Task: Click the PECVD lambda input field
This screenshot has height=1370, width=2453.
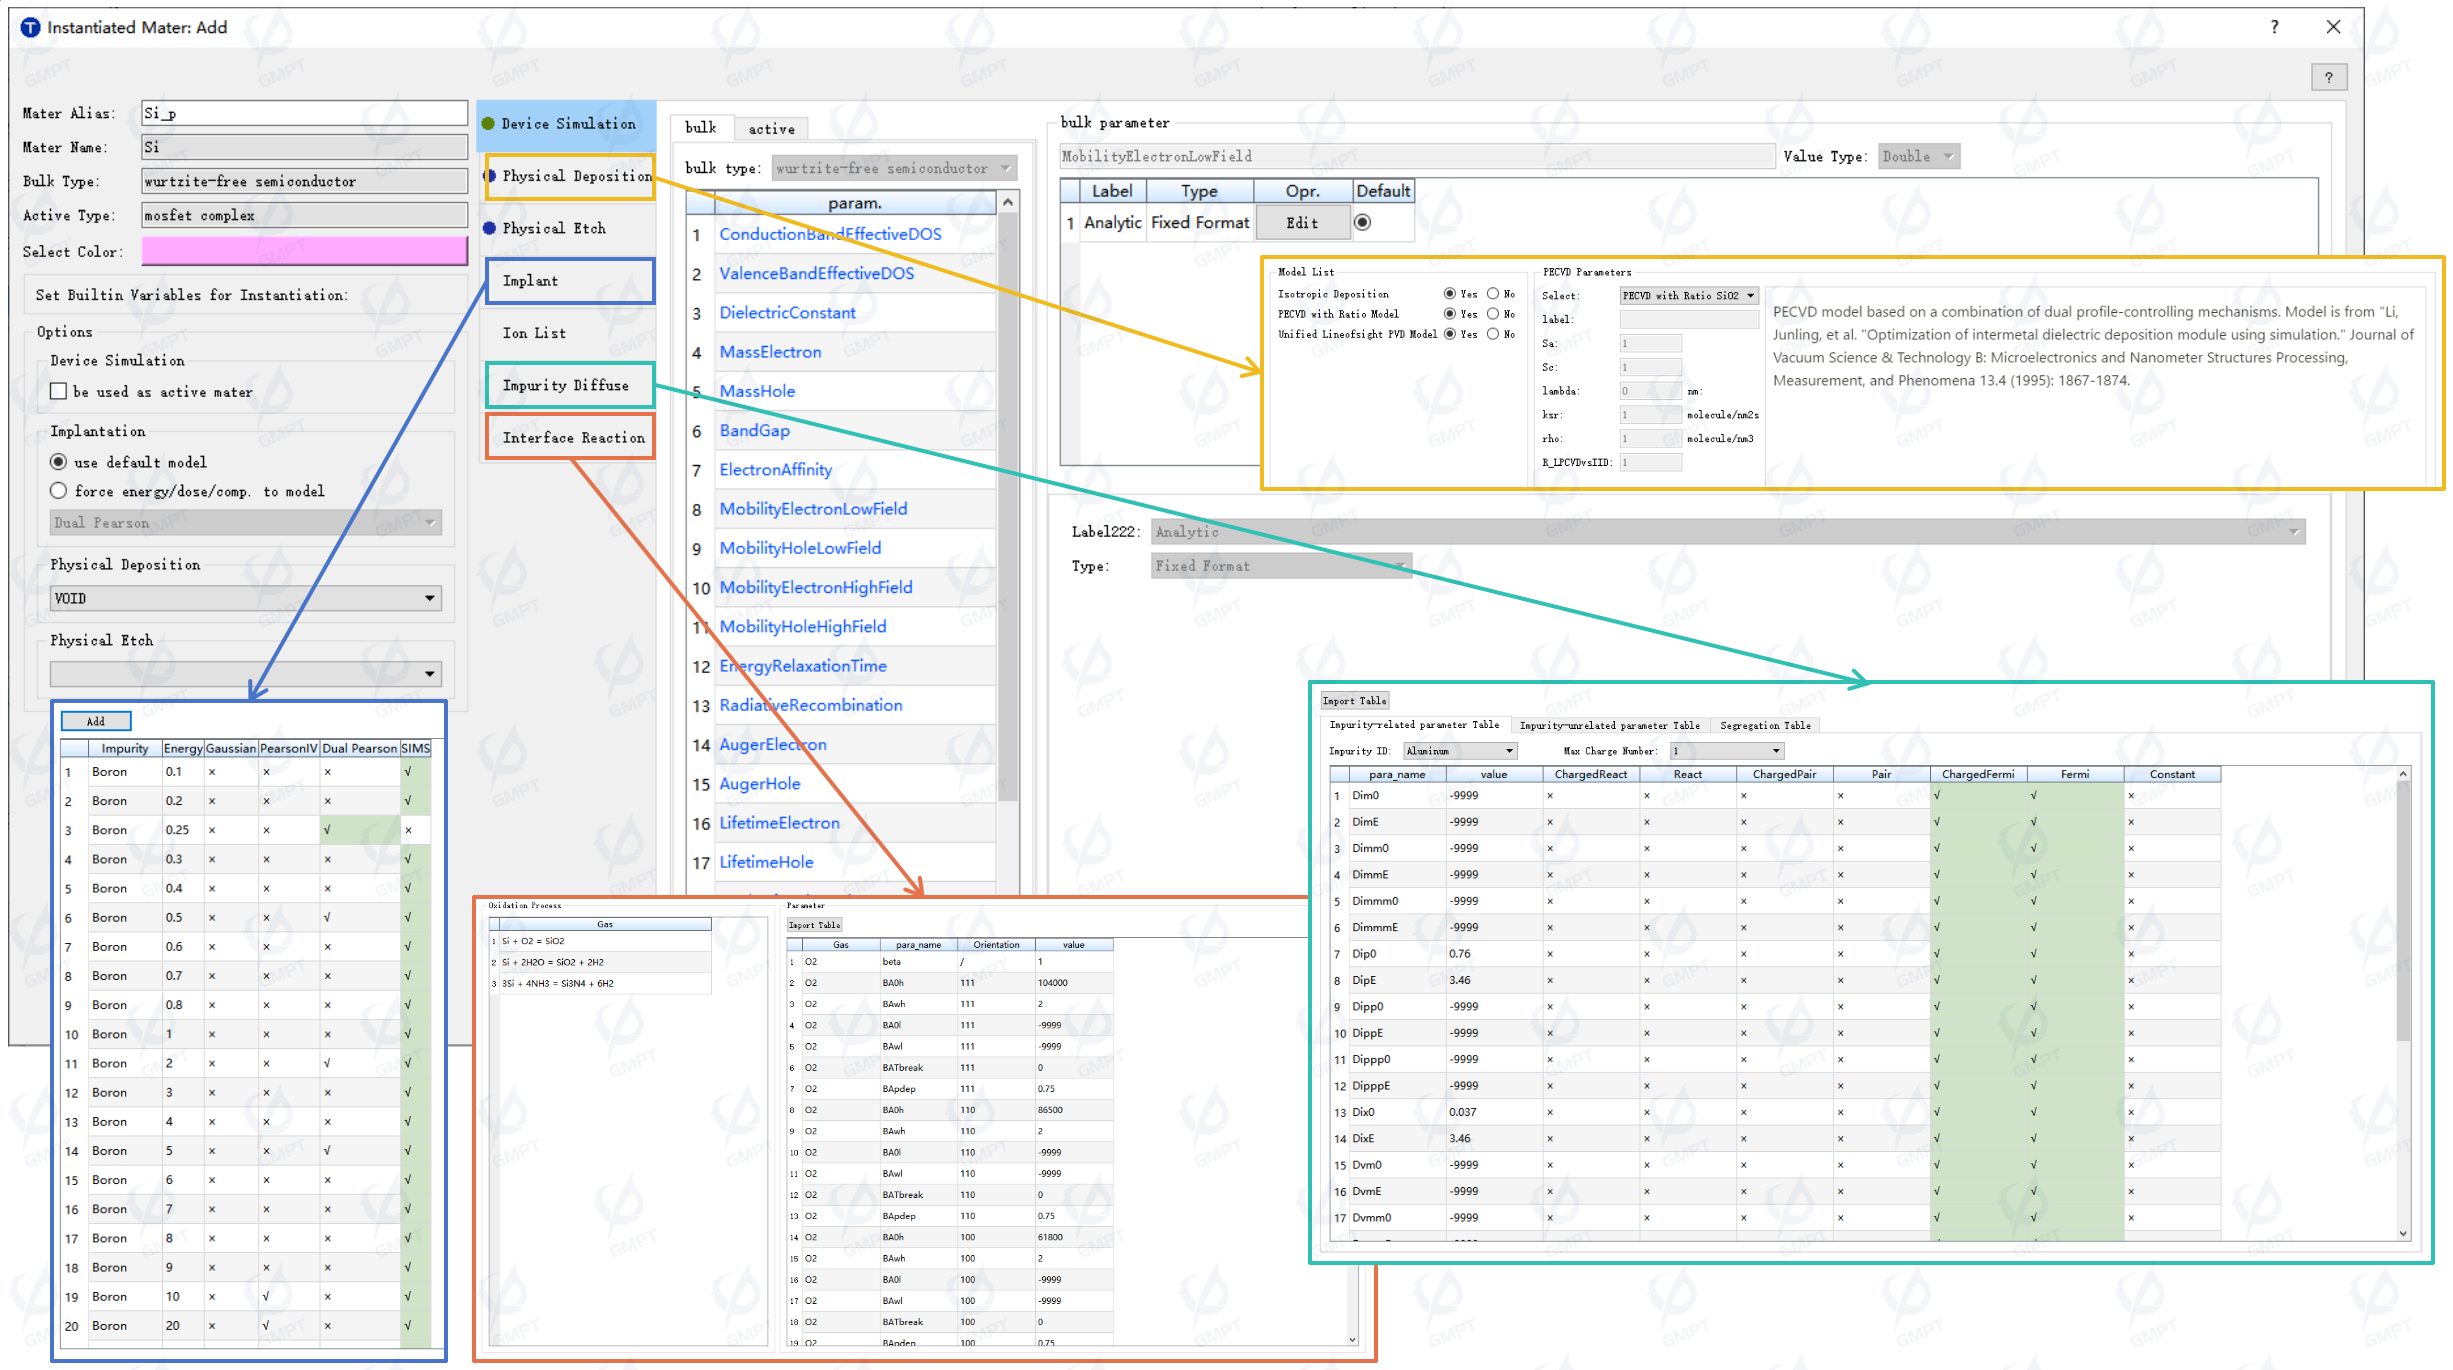Action: tap(1650, 391)
